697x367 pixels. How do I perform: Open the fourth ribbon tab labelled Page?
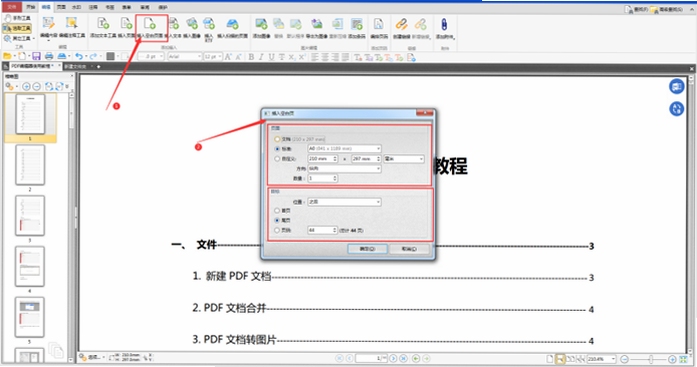(61, 7)
